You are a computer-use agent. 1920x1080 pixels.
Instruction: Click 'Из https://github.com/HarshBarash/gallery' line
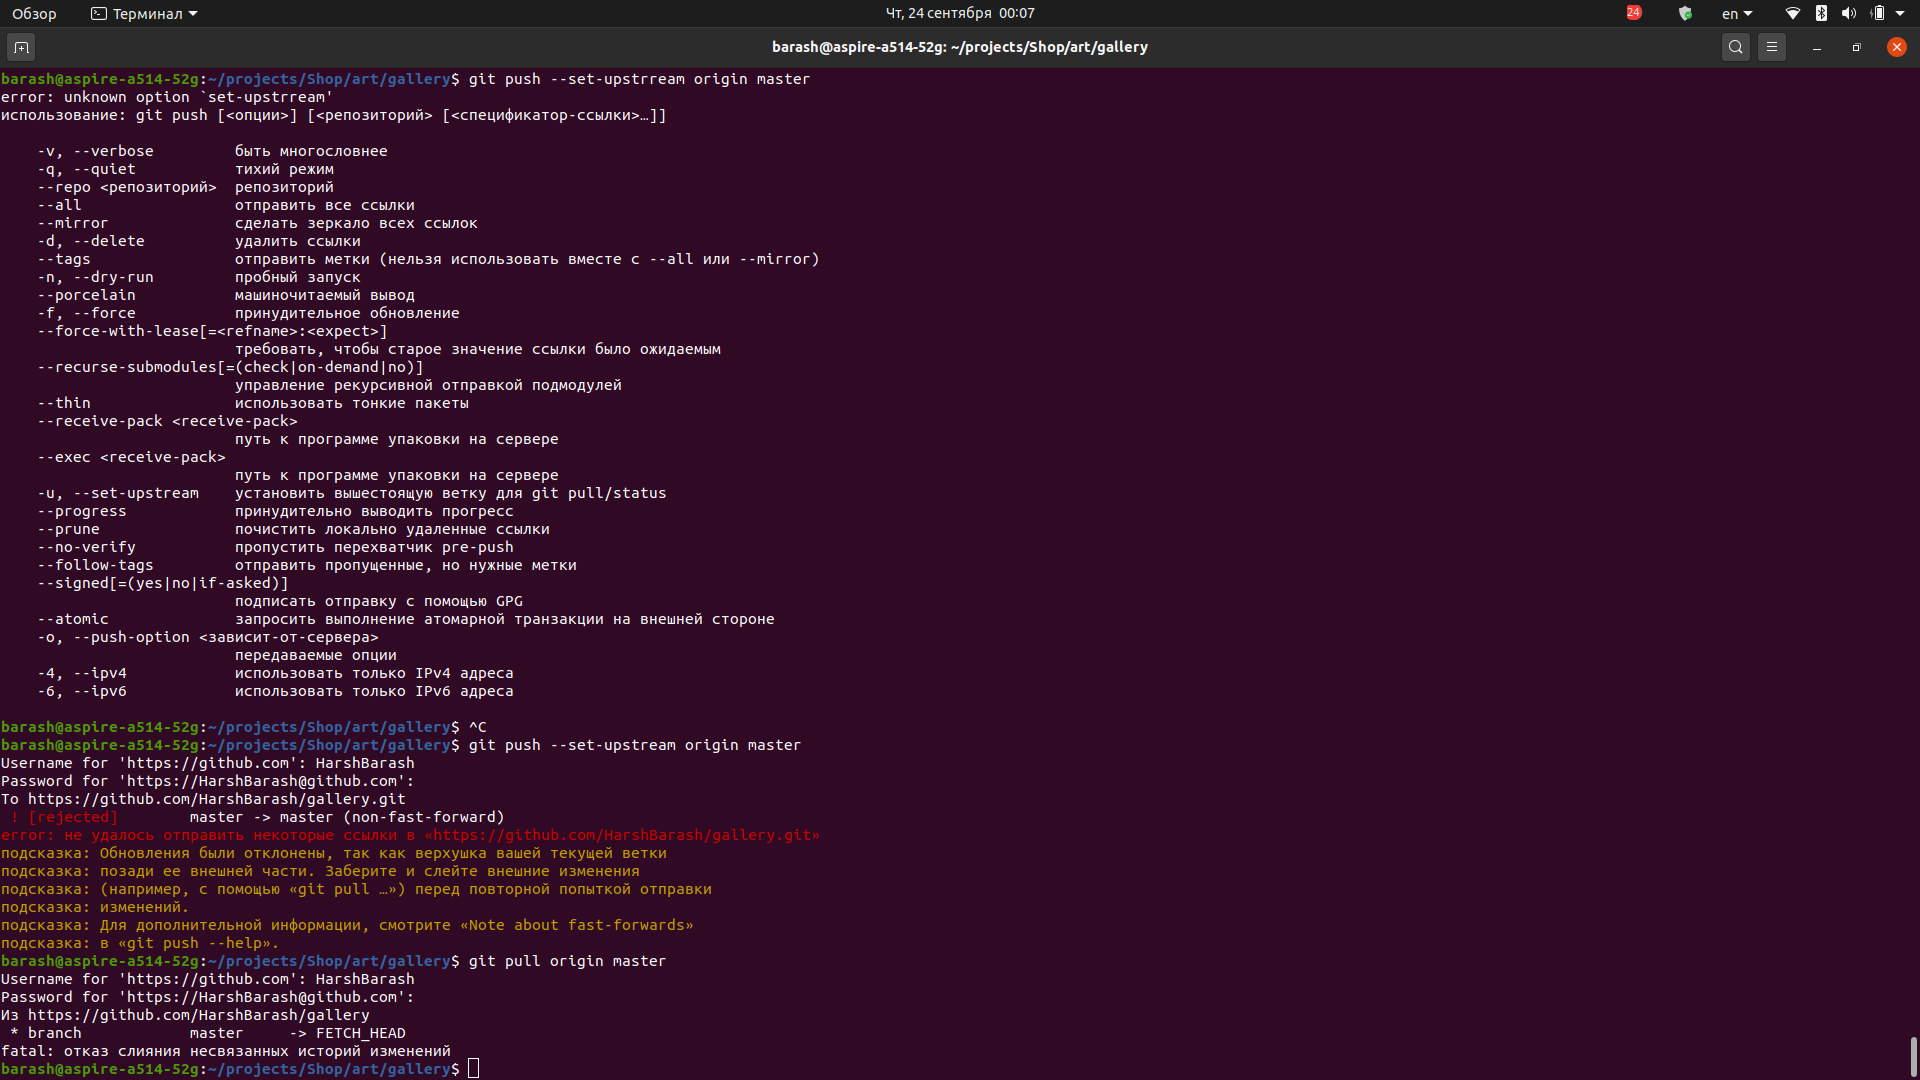tap(185, 1015)
